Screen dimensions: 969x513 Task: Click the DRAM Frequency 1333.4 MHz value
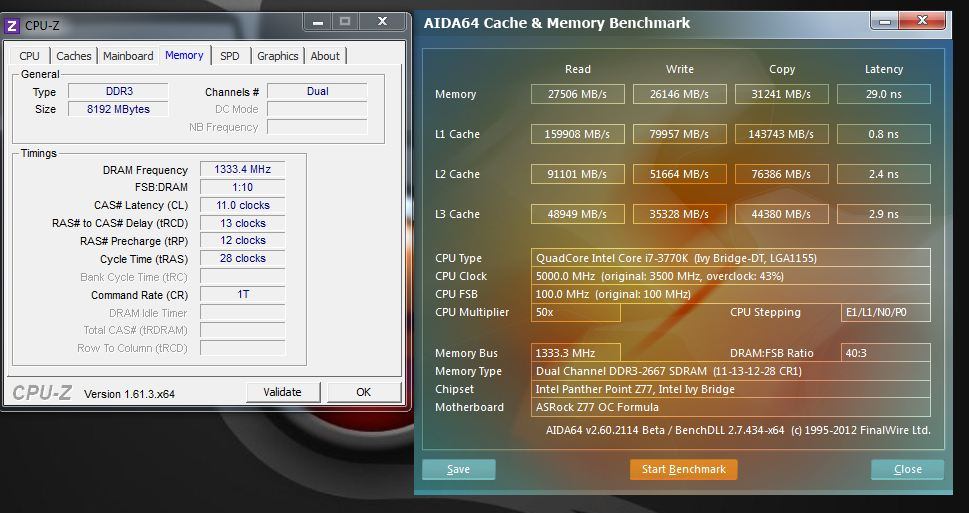(242, 169)
